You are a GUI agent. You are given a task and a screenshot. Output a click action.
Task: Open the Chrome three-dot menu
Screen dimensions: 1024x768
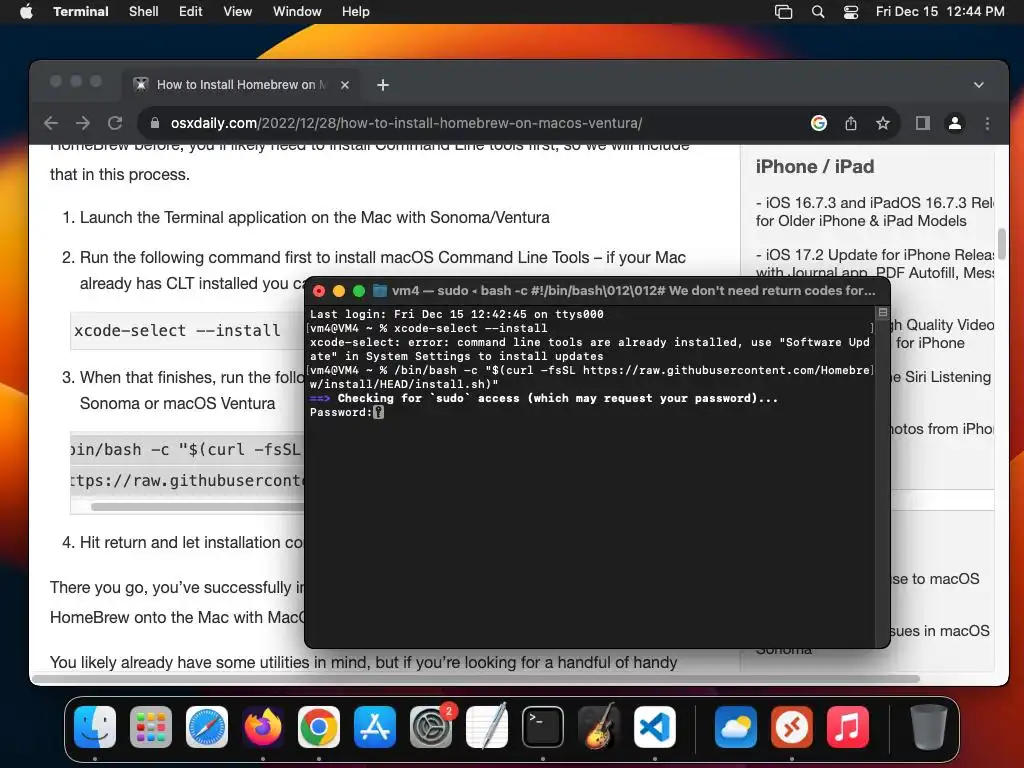pos(987,123)
